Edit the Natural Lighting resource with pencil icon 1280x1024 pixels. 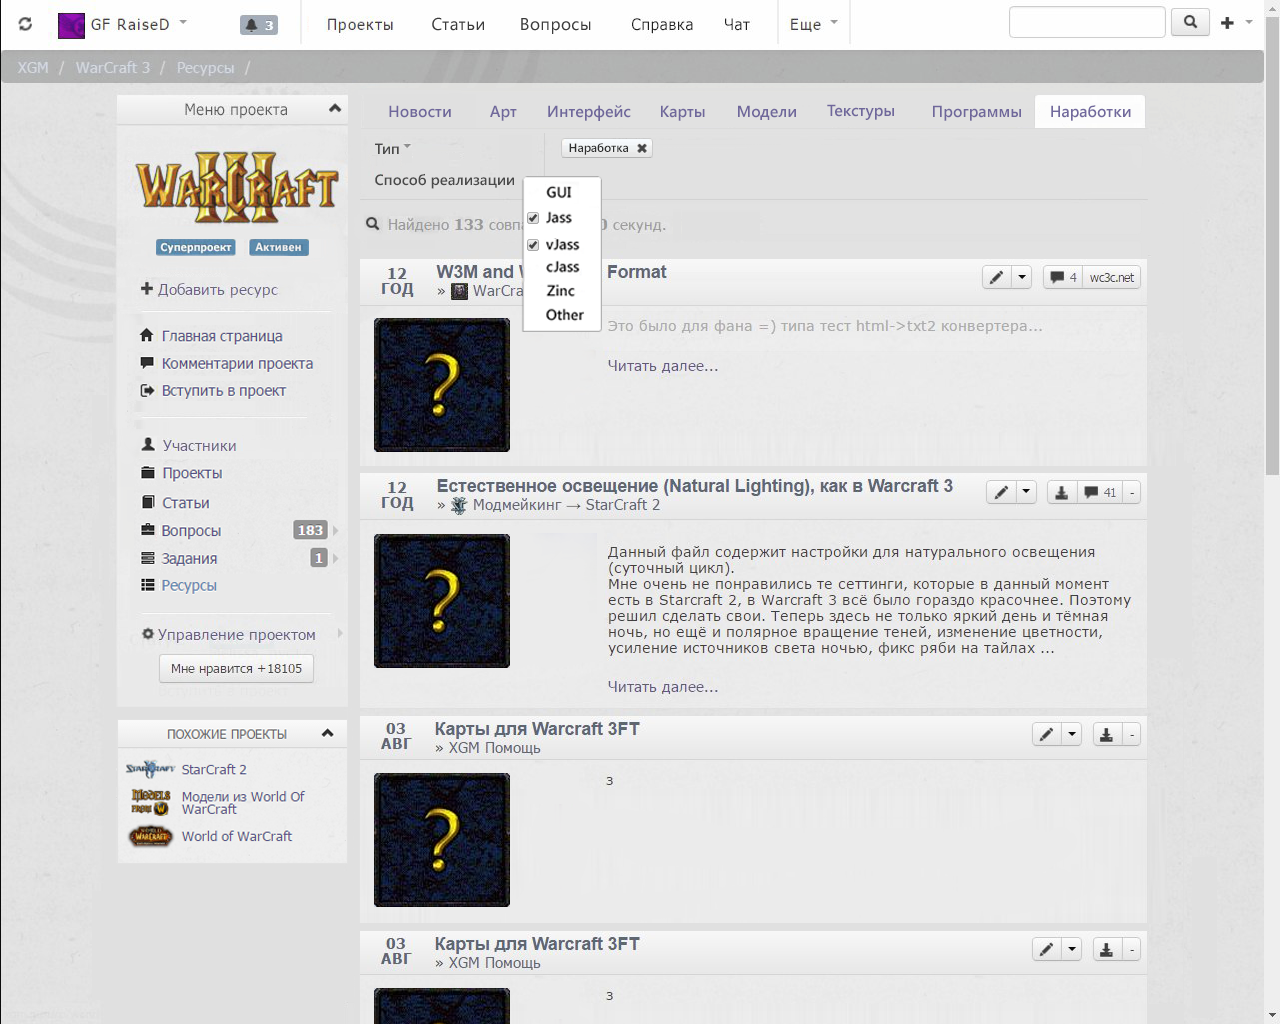[1001, 492]
